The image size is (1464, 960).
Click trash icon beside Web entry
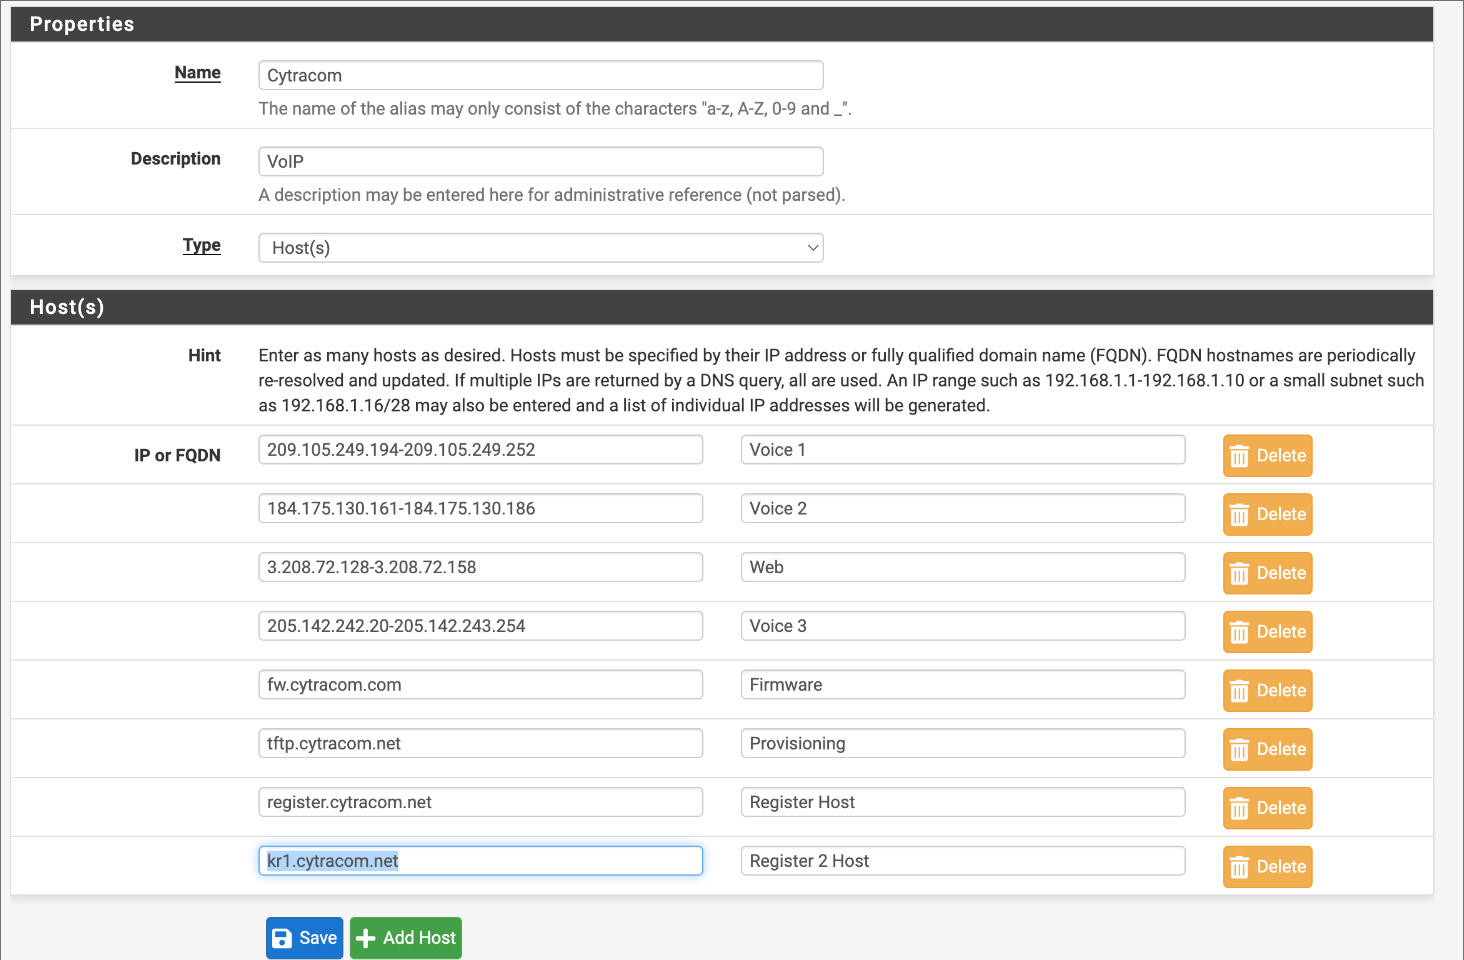pos(1239,574)
